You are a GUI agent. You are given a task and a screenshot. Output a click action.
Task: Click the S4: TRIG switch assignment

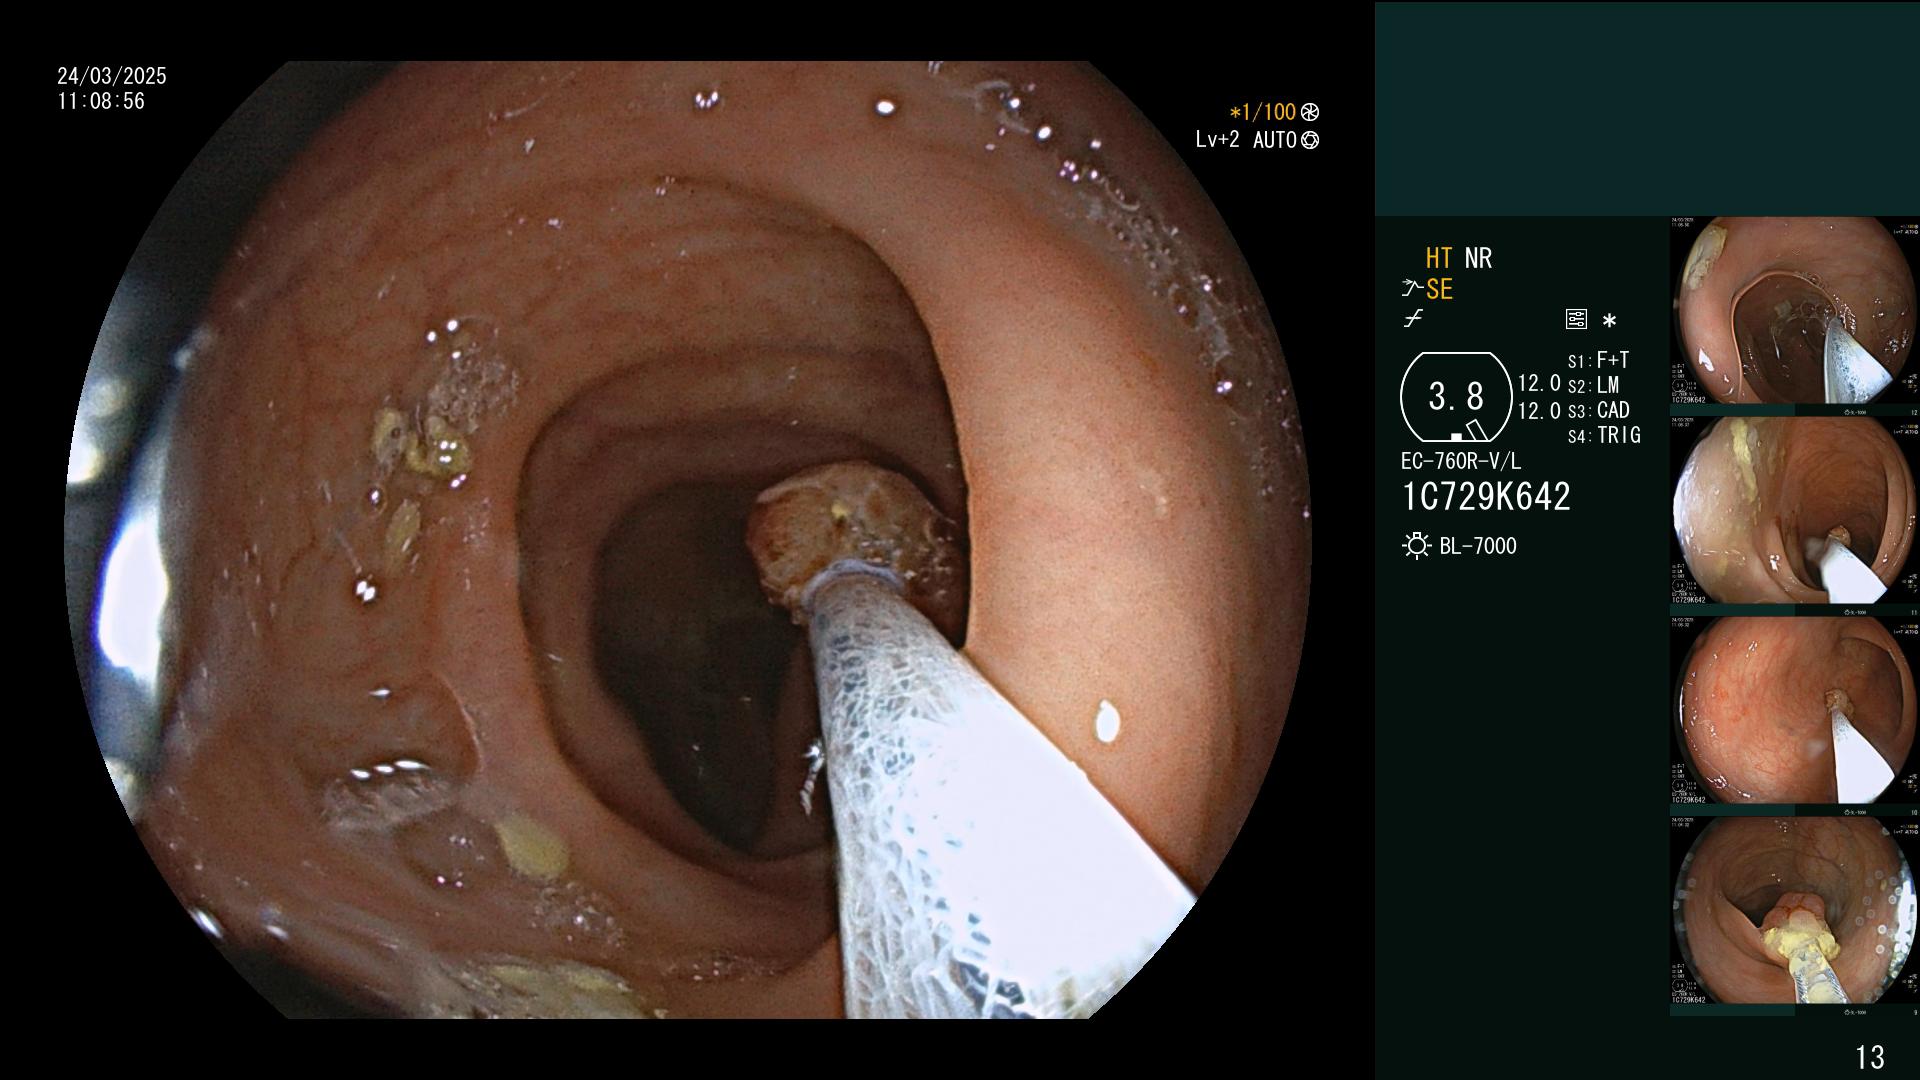[1605, 435]
